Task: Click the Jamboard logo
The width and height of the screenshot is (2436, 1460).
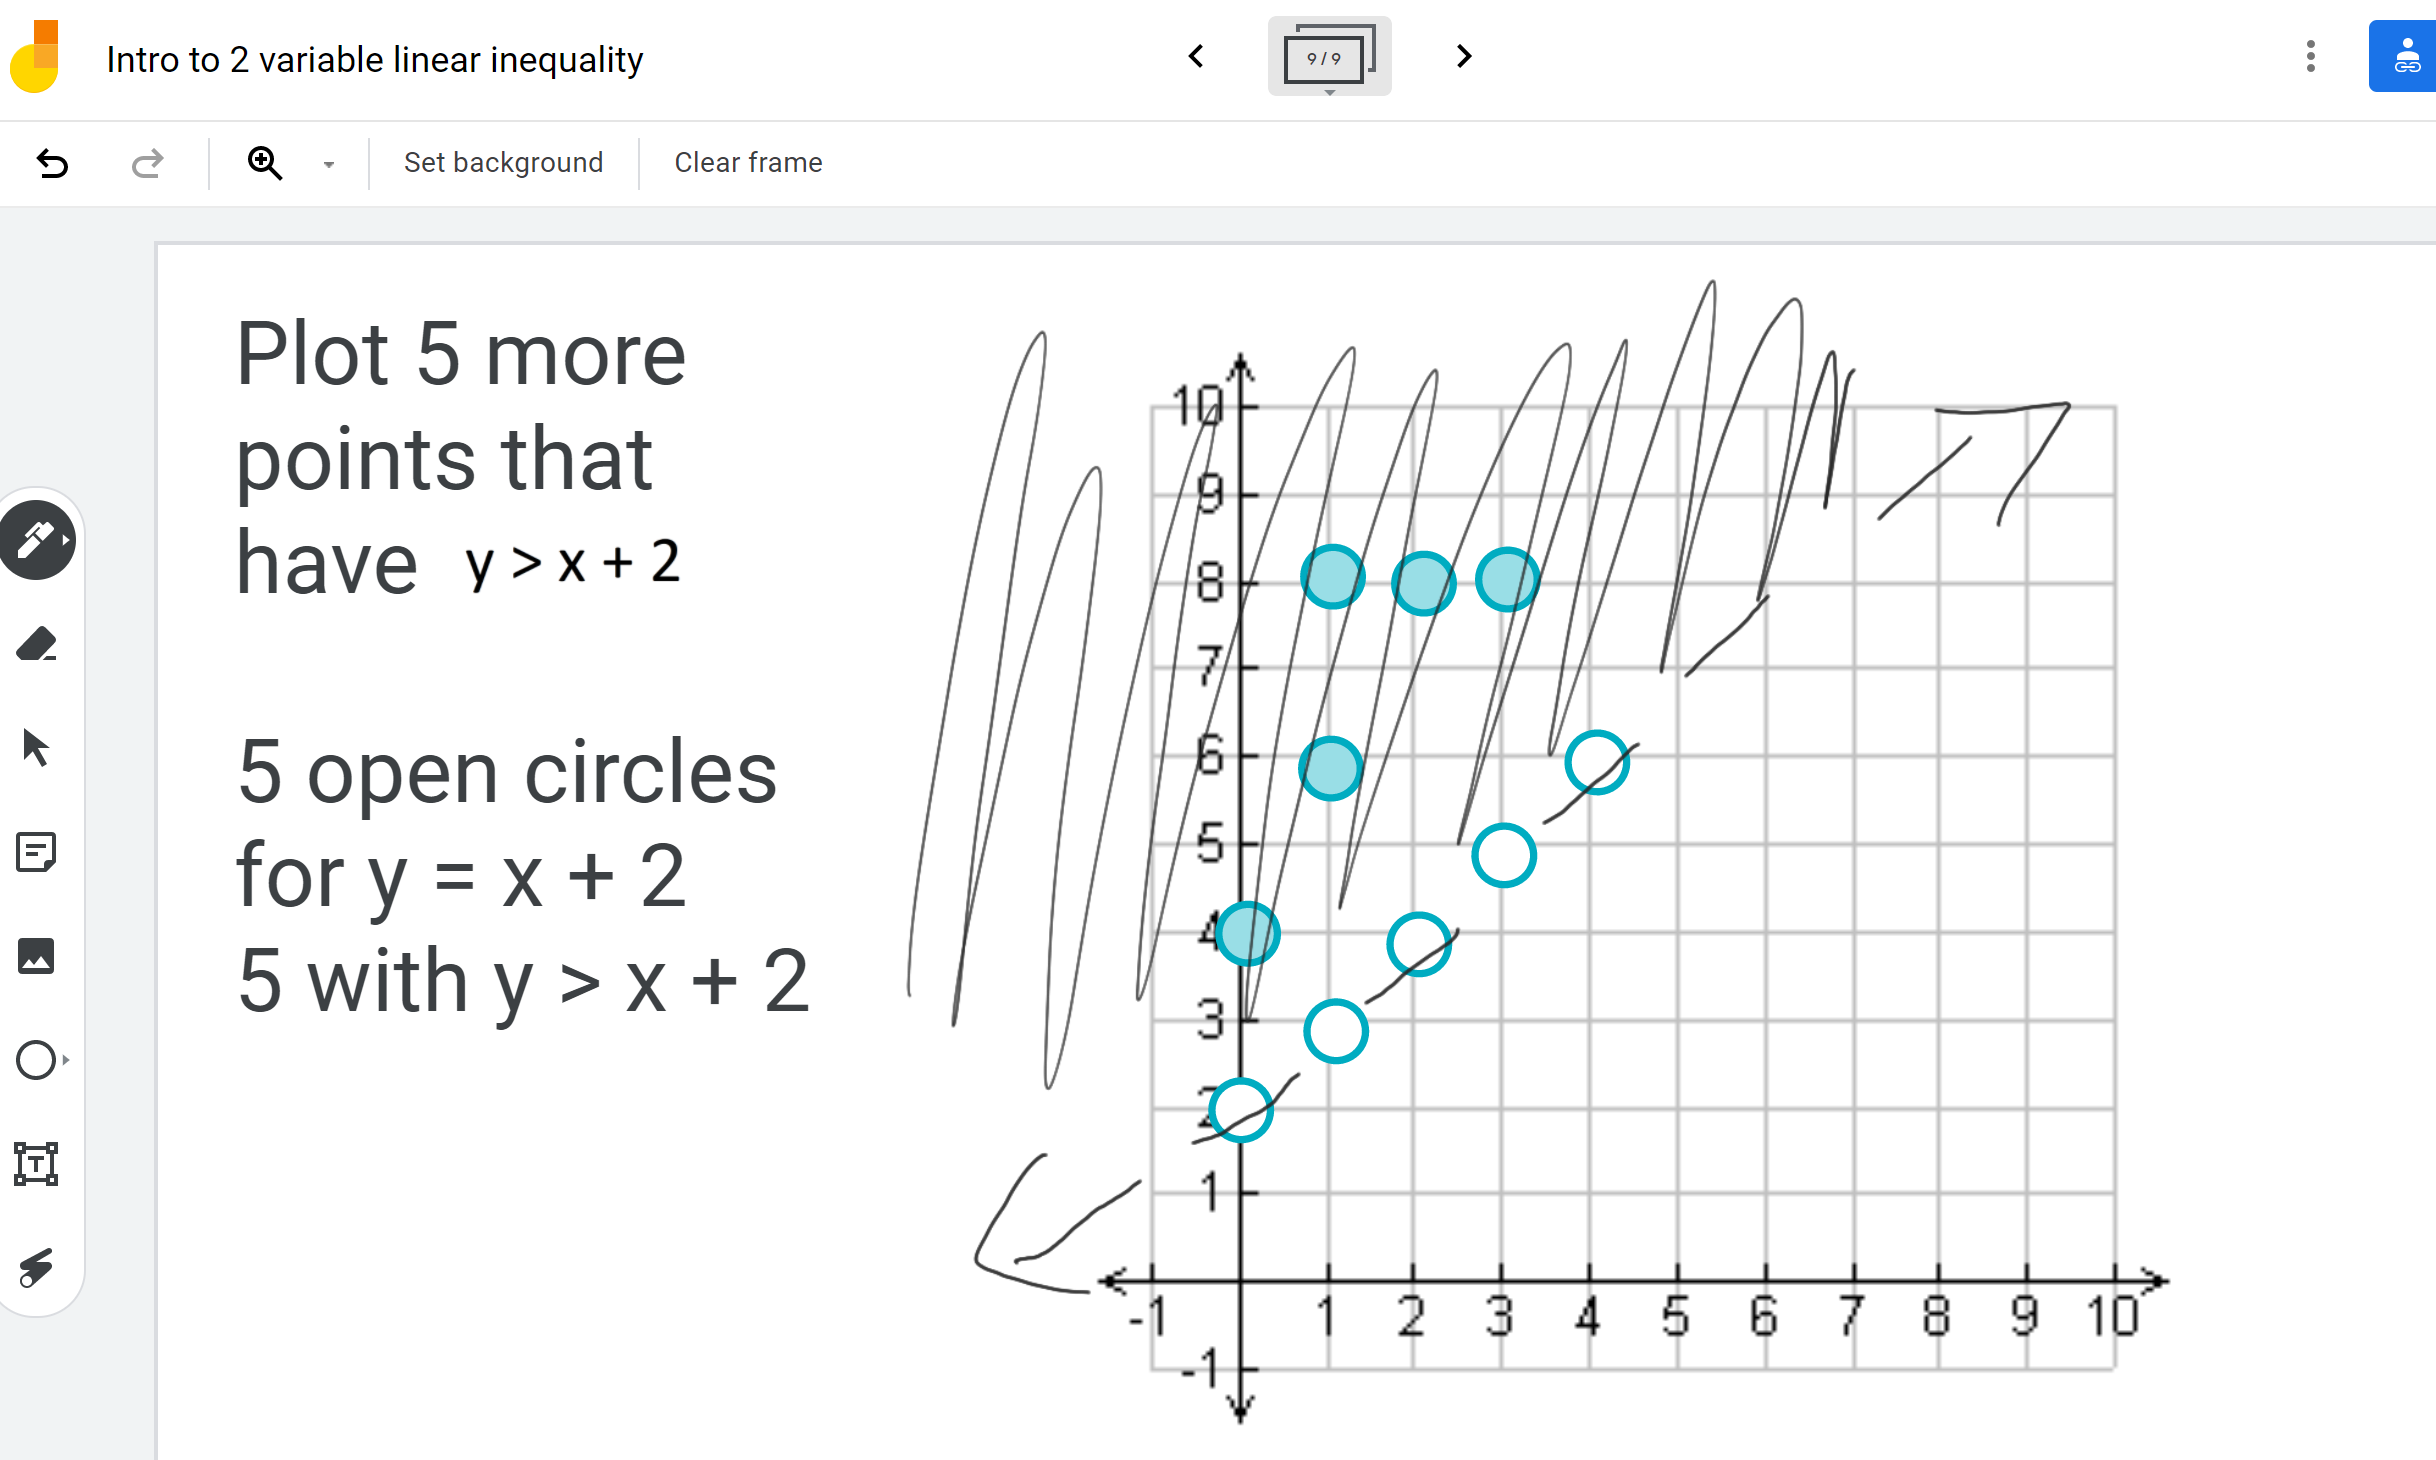Action: click(x=36, y=57)
